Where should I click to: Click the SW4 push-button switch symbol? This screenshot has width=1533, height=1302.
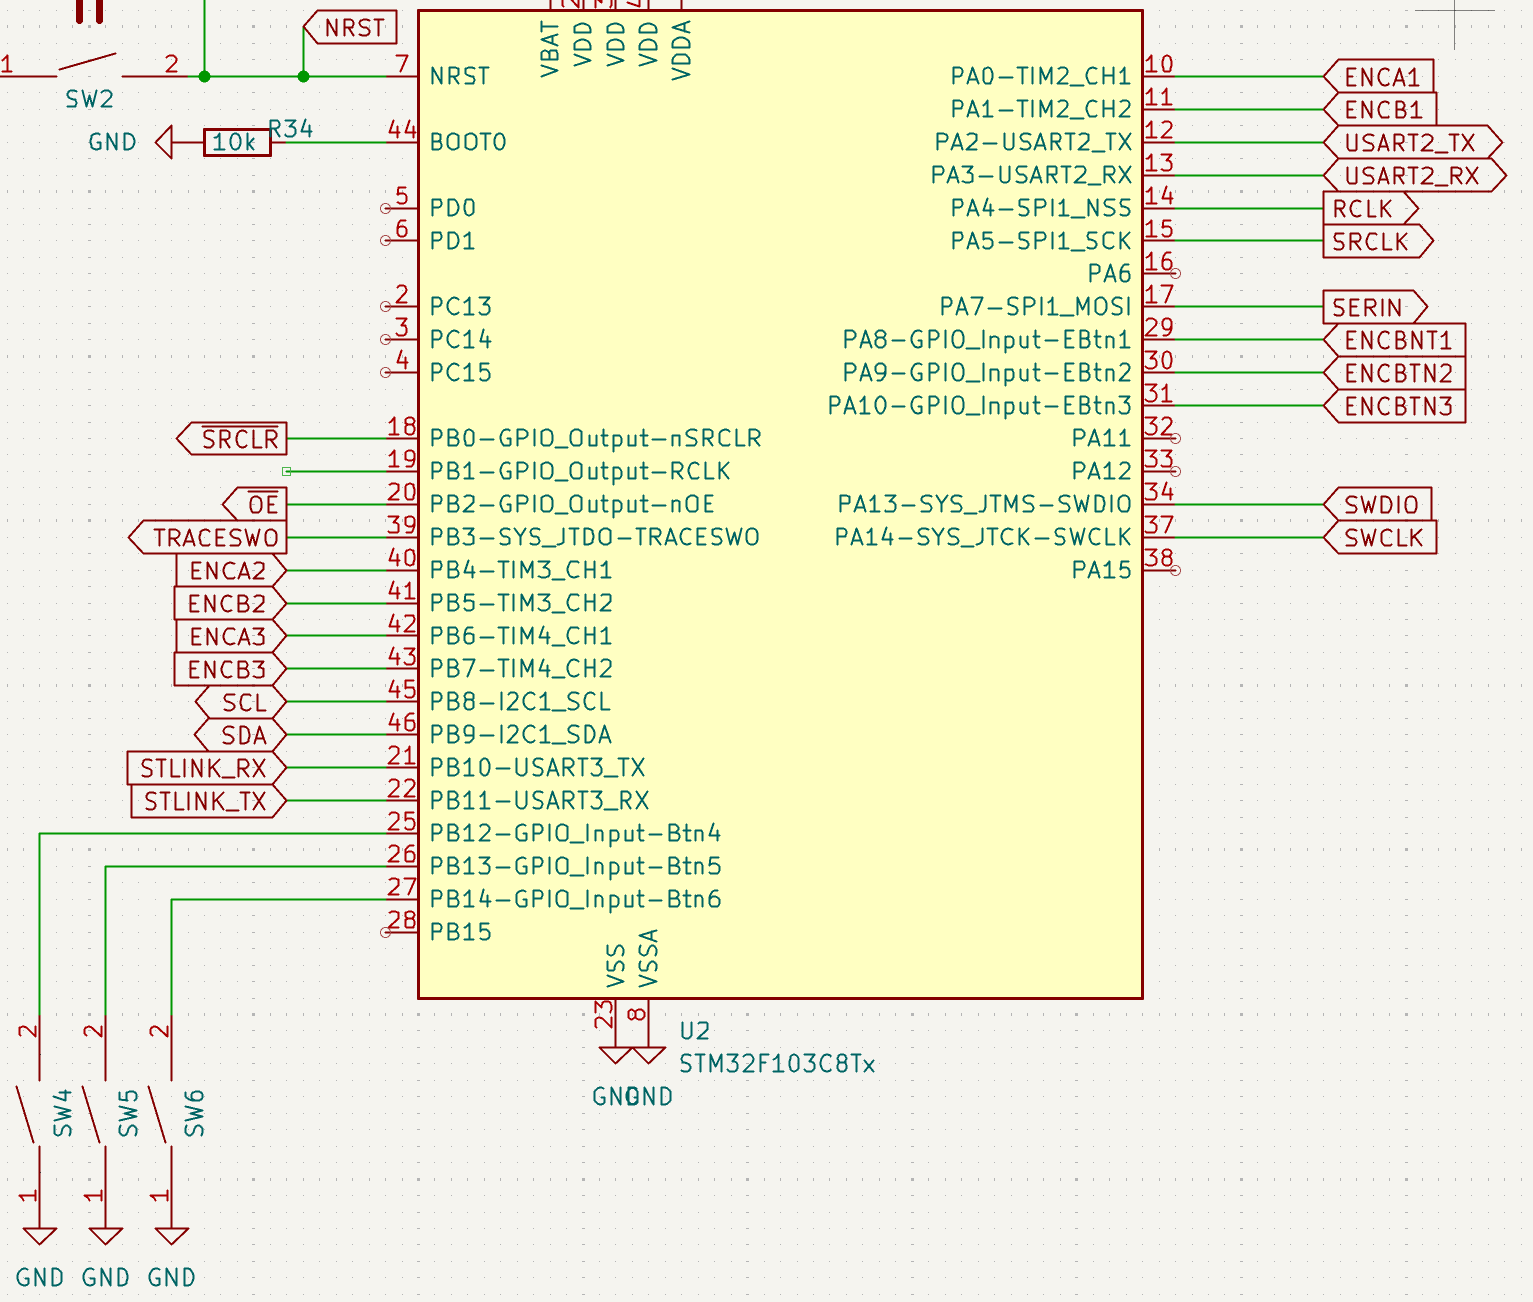(x=30, y=1113)
